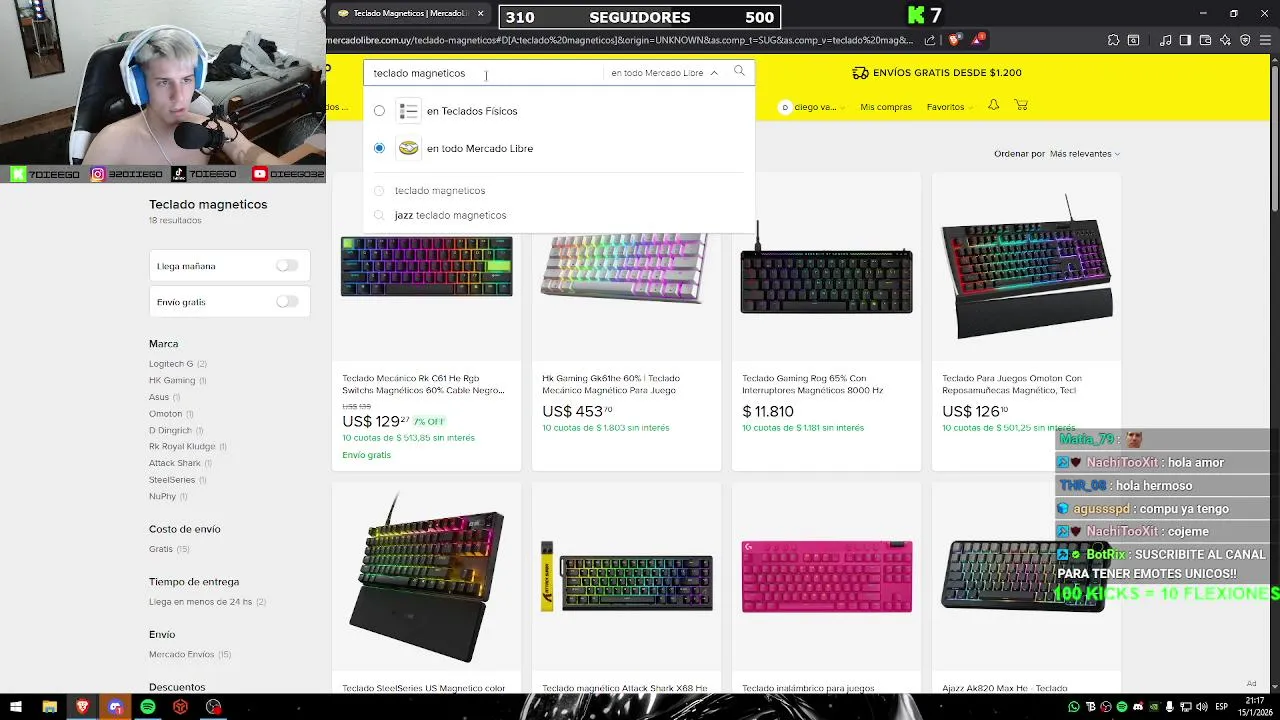Choose jazz teclado magneticos suggestion

[x=450, y=215]
